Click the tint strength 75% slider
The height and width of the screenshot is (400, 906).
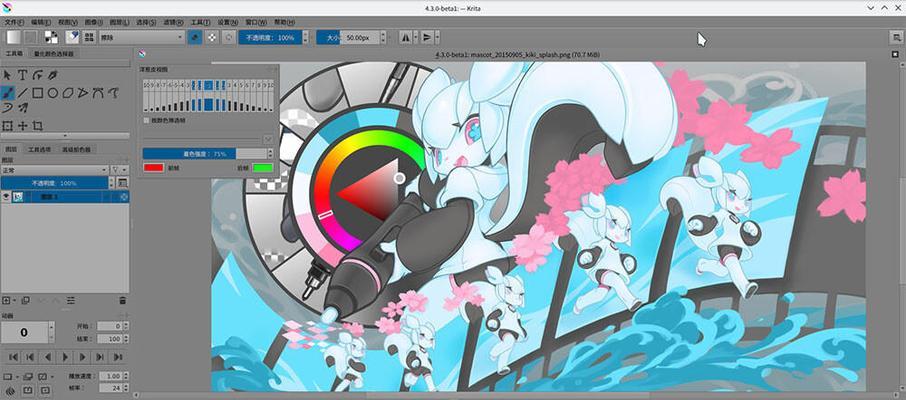[x=205, y=154]
